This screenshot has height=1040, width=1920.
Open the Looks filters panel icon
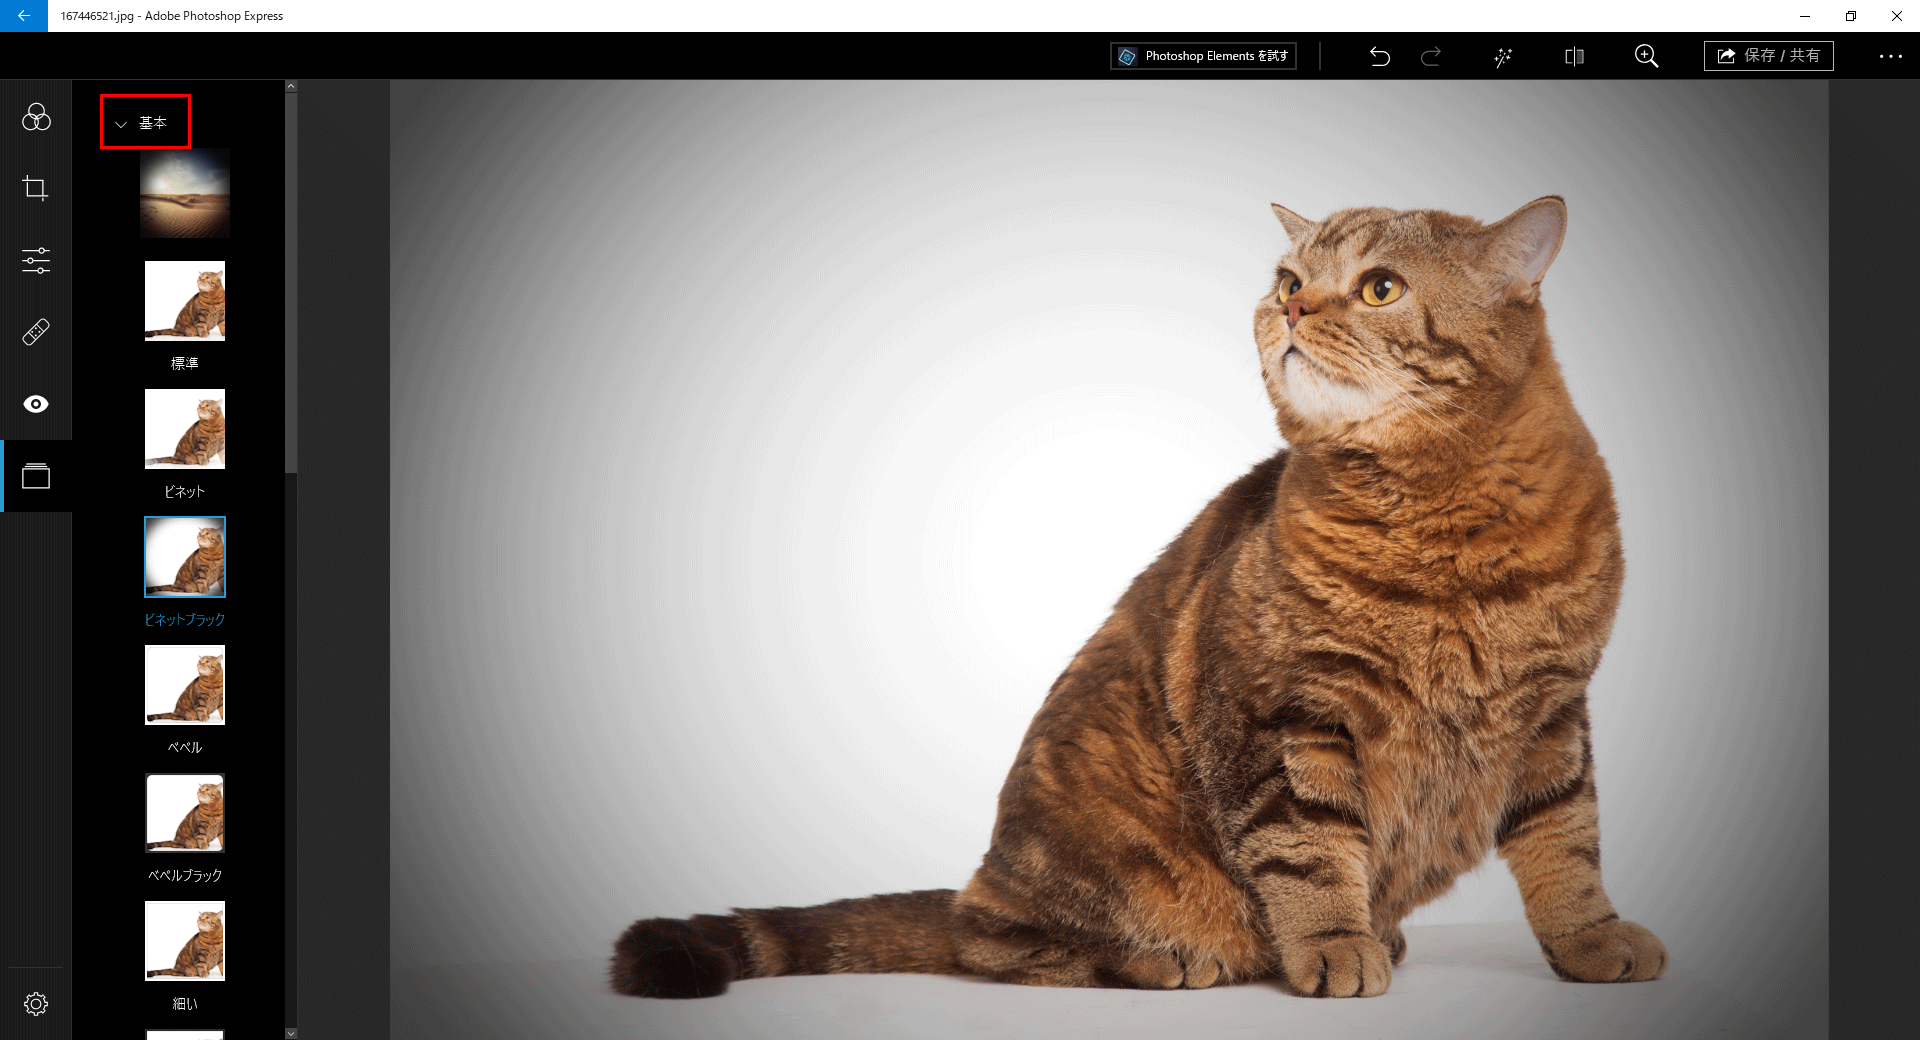(x=36, y=118)
